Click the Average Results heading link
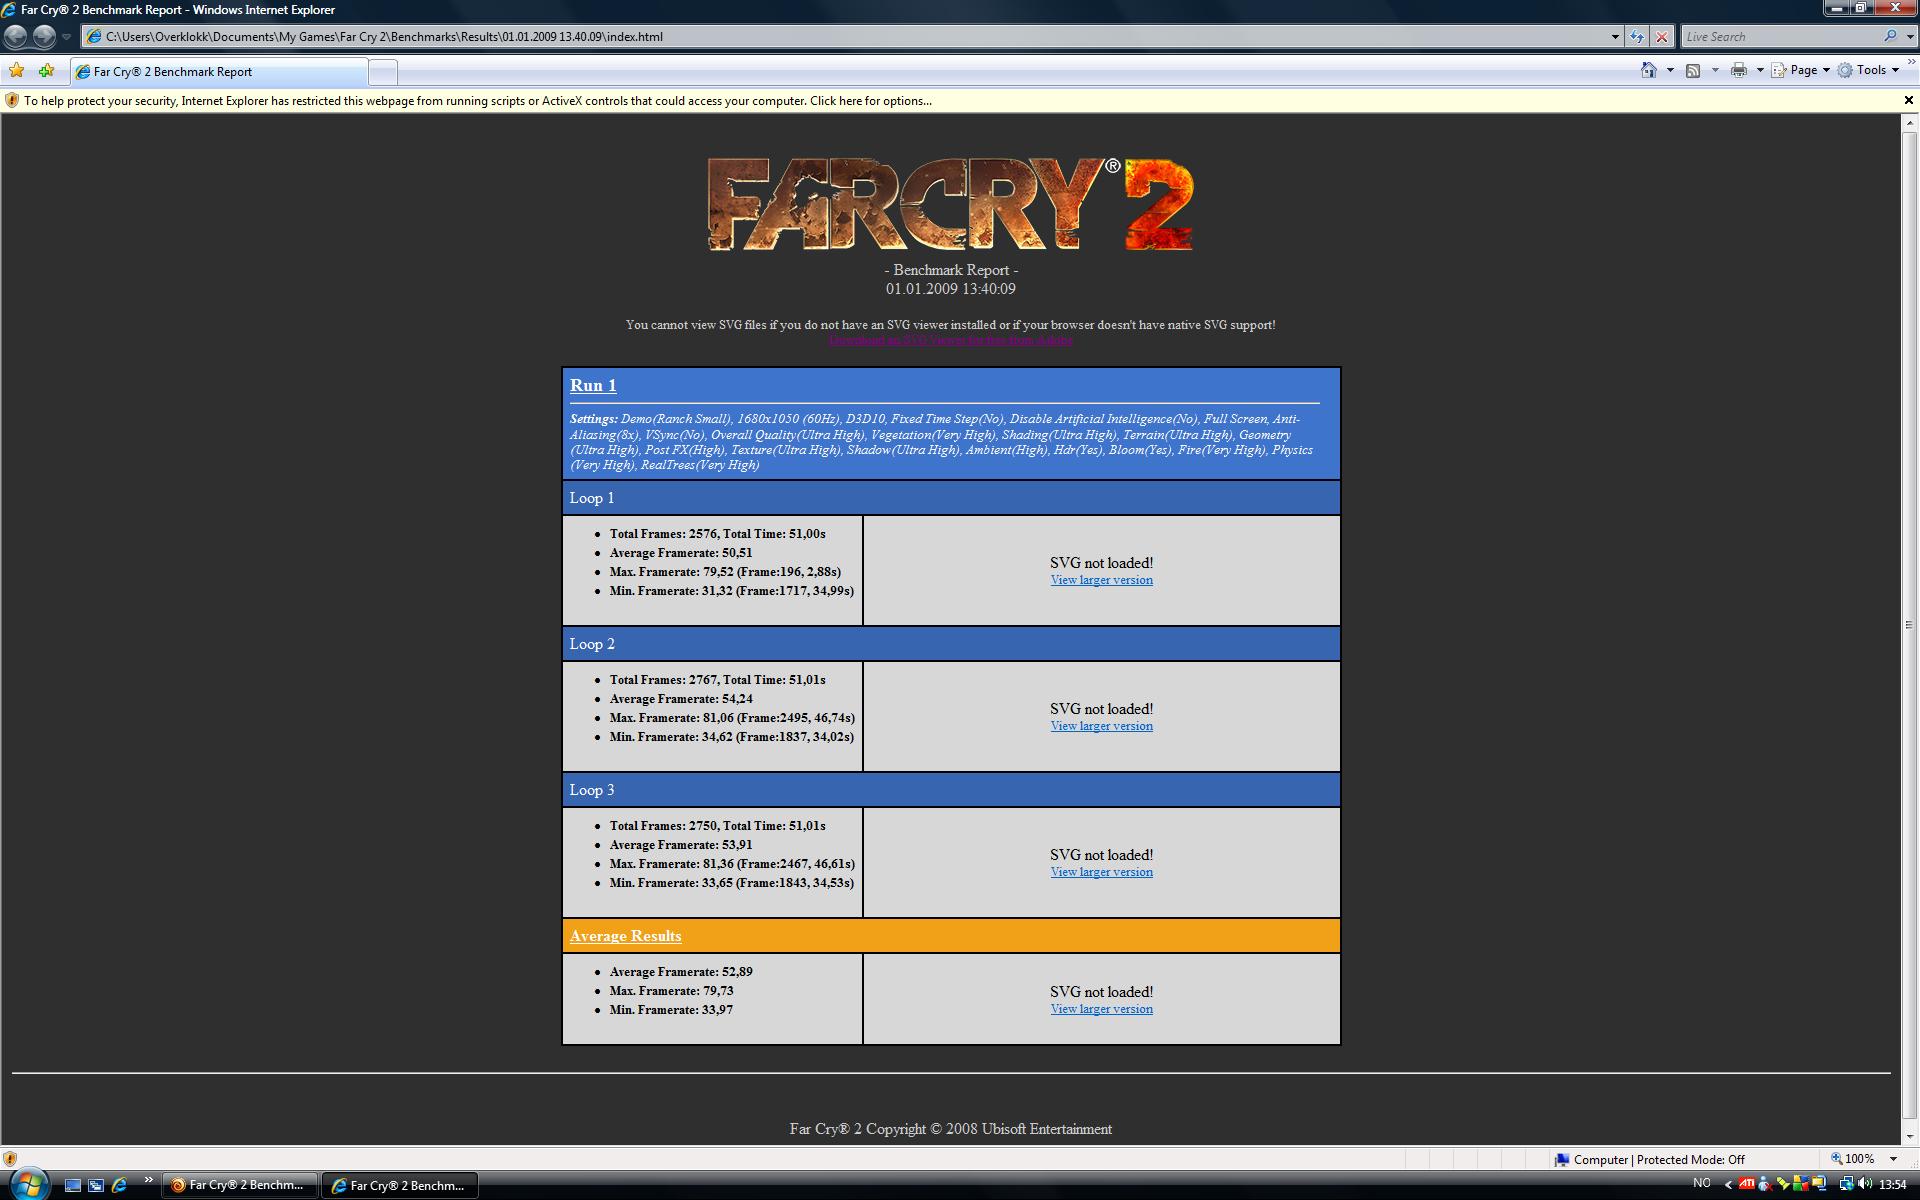1920x1200 pixels. 626,936
